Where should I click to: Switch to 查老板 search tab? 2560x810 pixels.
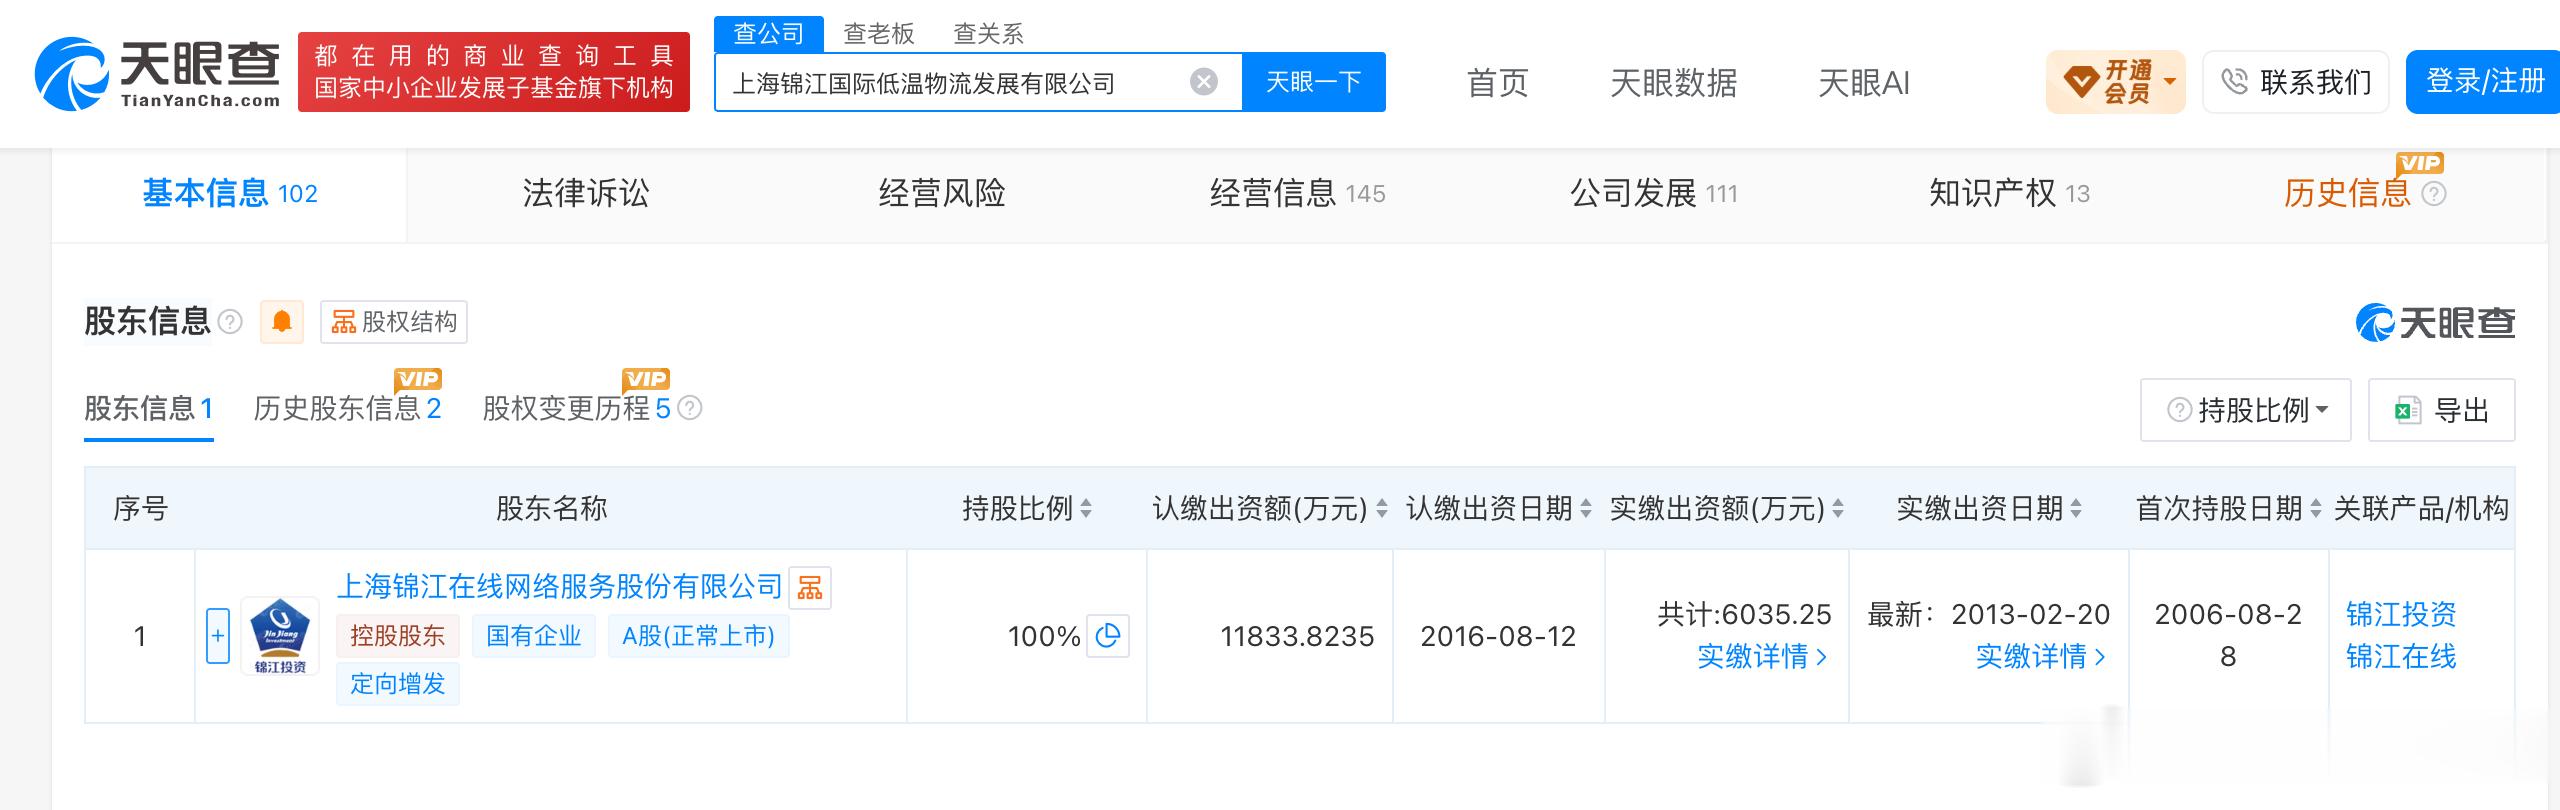pos(879,34)
